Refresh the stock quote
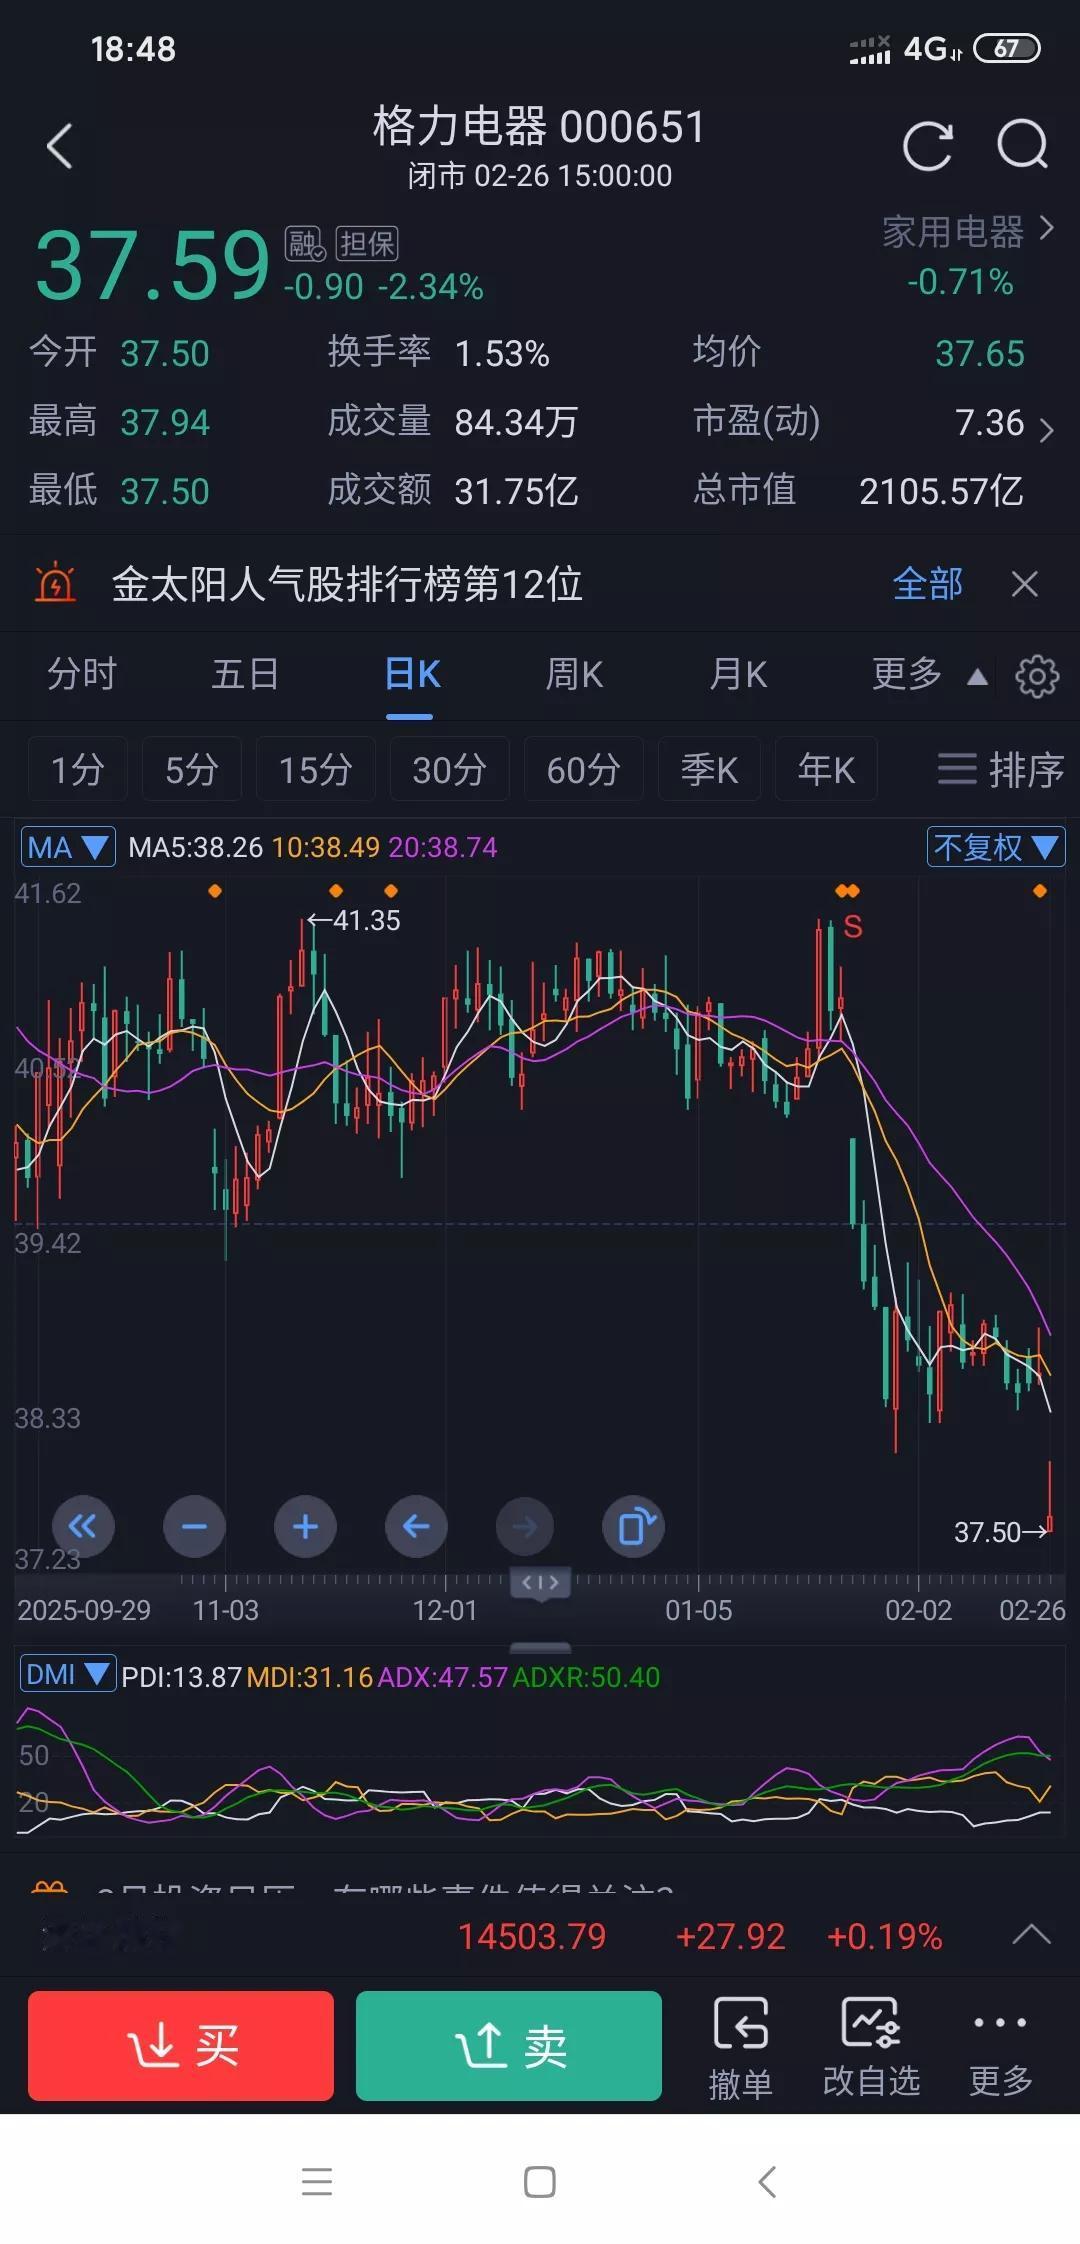 point(927,147)
